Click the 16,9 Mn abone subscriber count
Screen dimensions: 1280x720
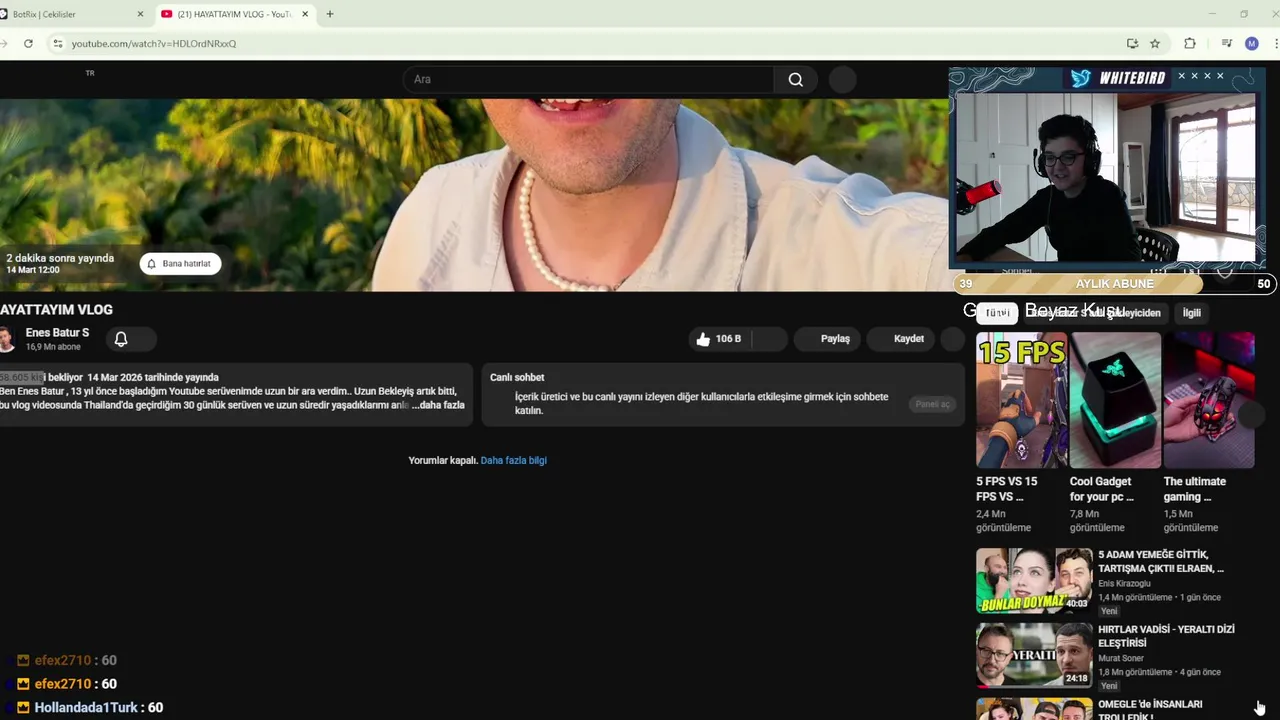pos(53,347)
